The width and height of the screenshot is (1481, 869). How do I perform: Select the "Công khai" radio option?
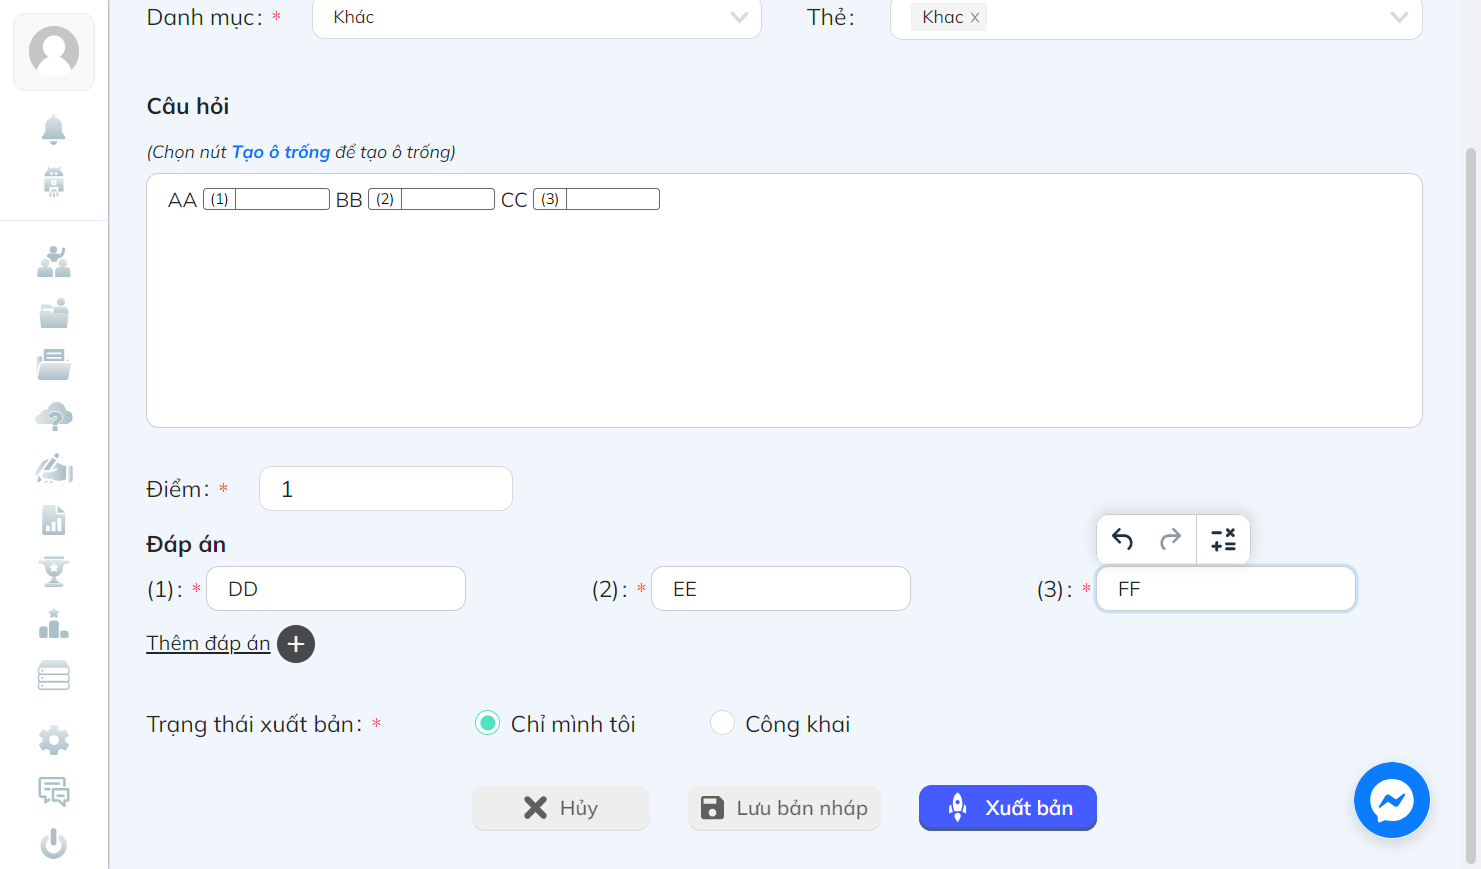(x=722, y=723)
